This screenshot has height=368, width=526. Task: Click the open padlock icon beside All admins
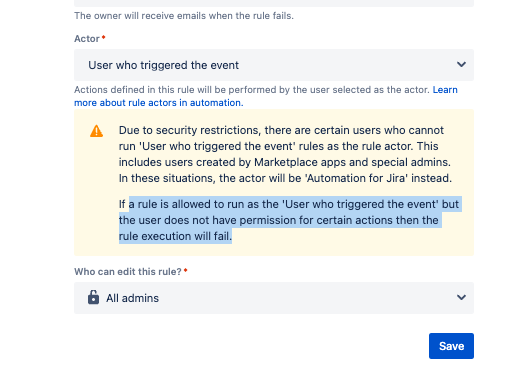click(x=93, y=297)
